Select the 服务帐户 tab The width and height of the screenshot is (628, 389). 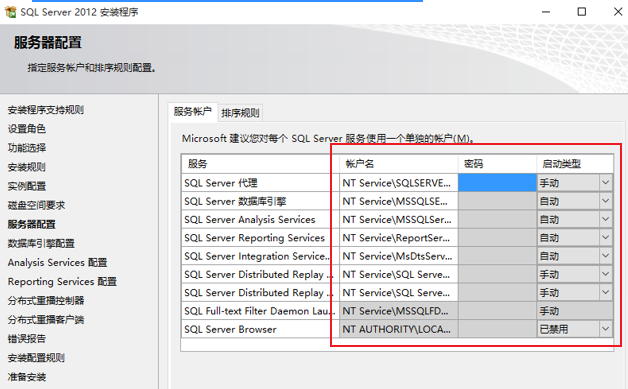click(193, 111)
